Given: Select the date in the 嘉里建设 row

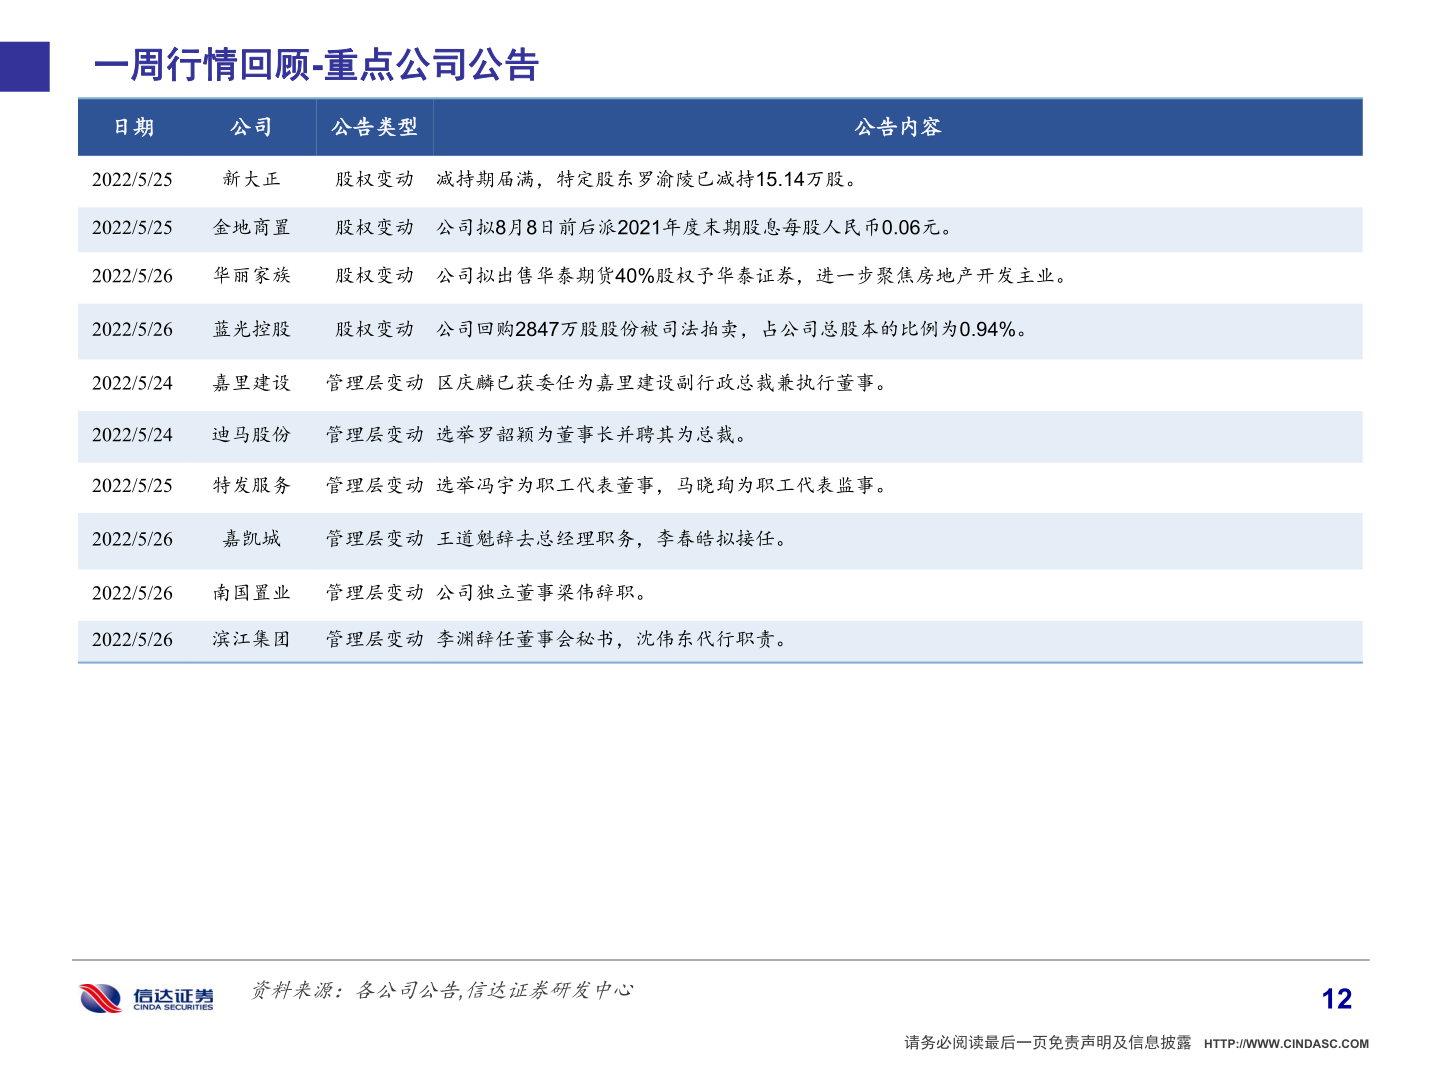Looking at the screenshot, I should click(x=132, y=383).
